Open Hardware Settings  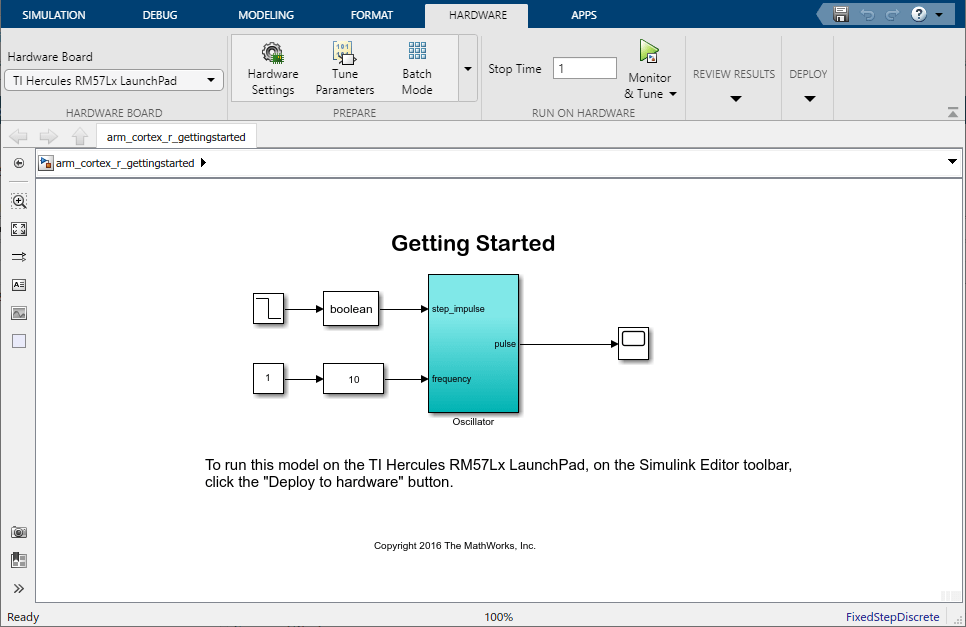pyautogui.click(x=272, y=68)
